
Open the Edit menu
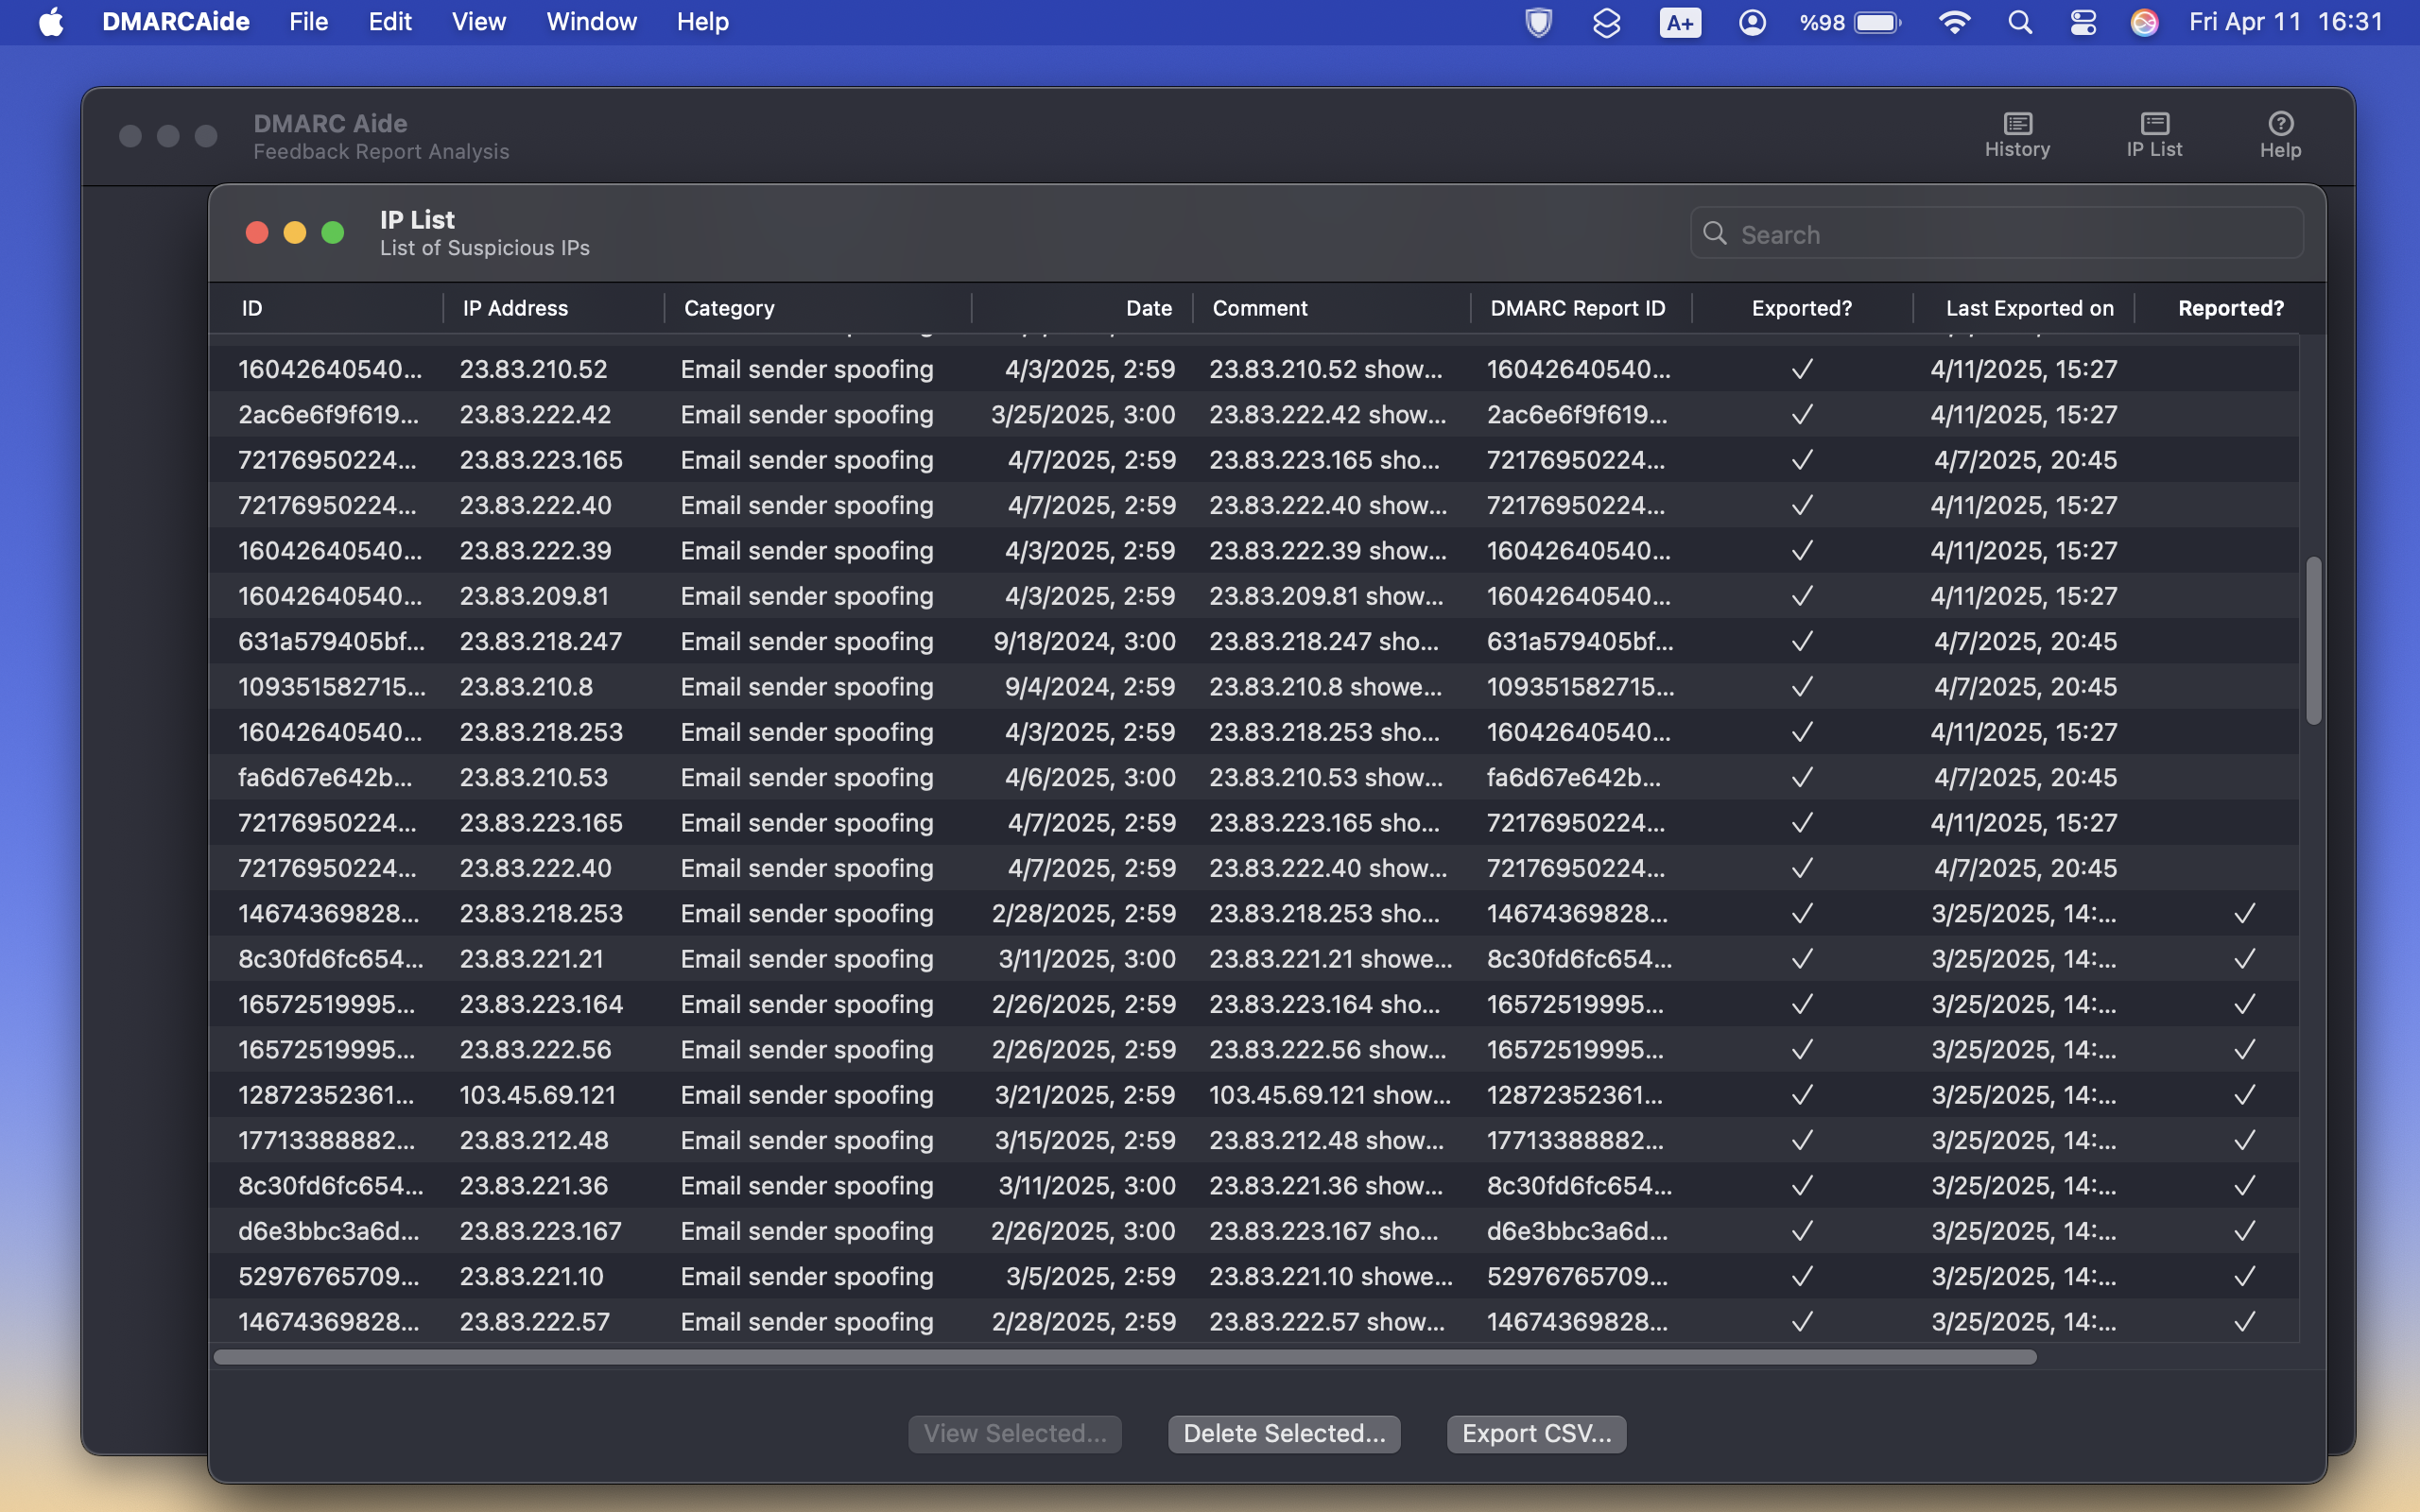(390, 22)
